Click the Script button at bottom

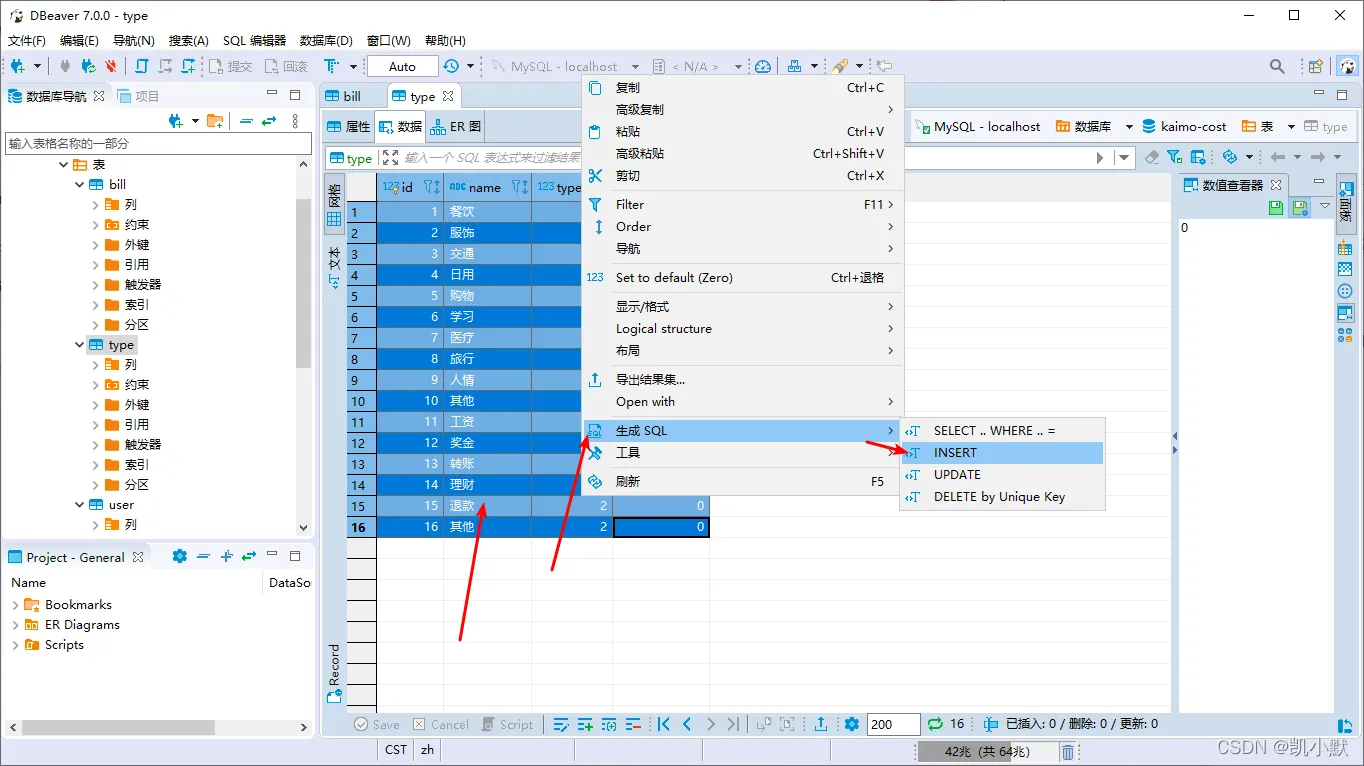pos(508,724)
